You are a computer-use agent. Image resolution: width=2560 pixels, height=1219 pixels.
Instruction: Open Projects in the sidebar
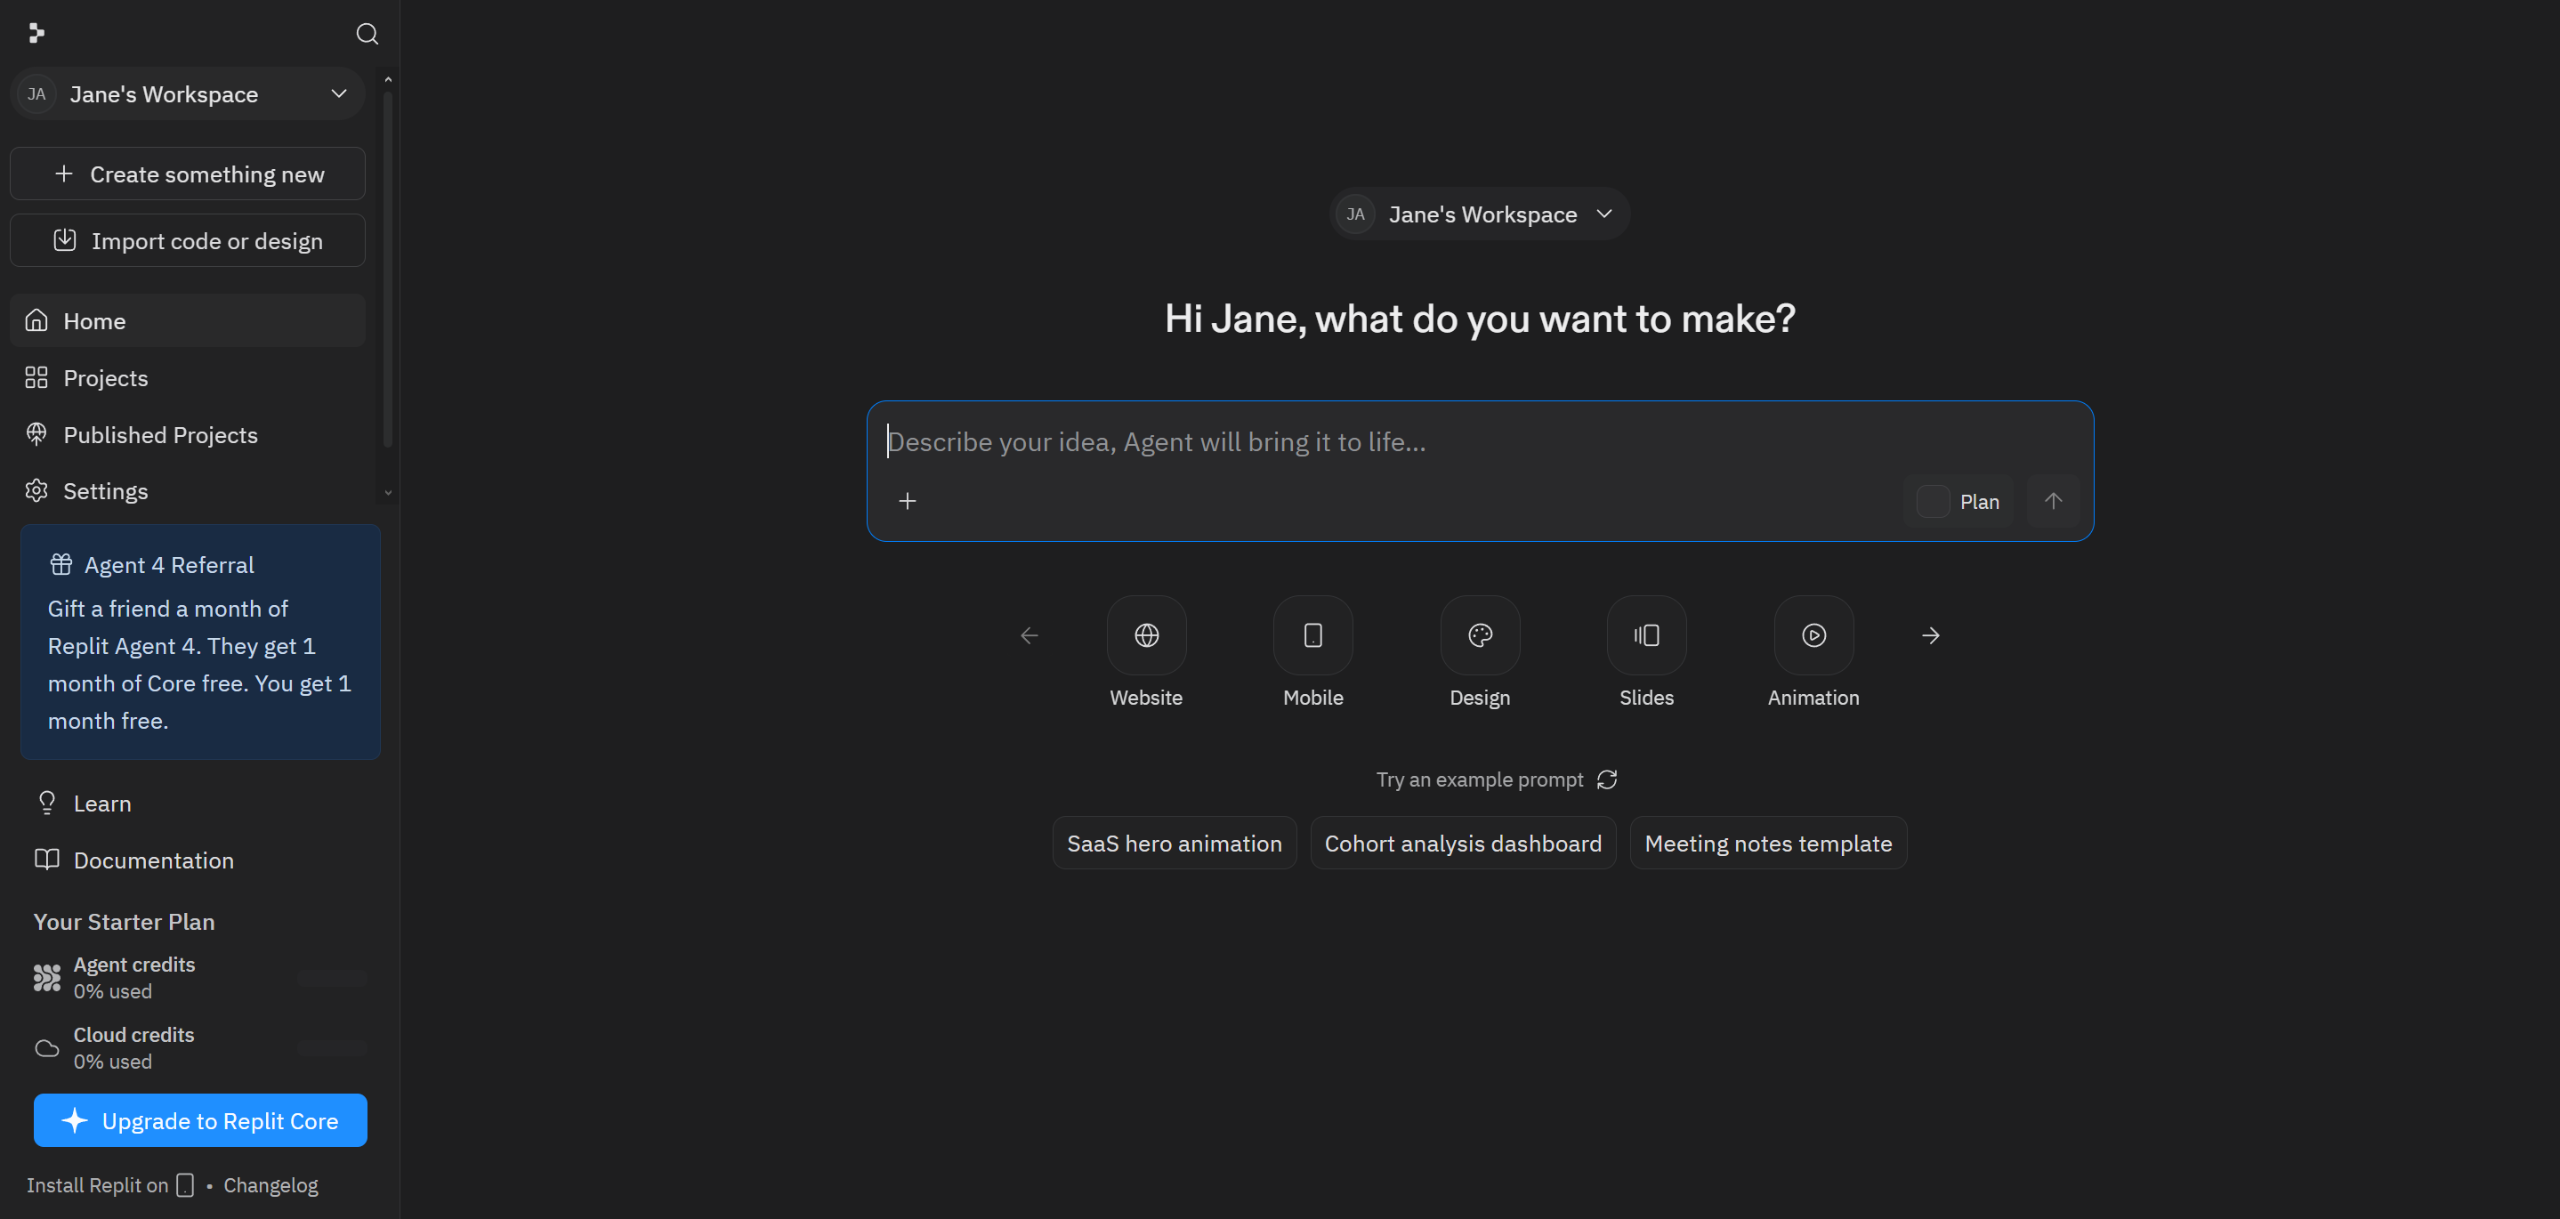tap(105, 378)
